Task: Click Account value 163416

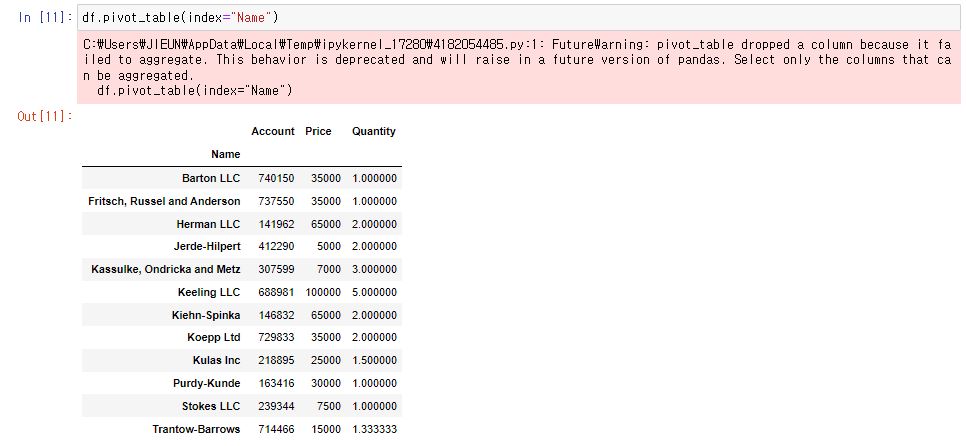Action: point(276,383)
